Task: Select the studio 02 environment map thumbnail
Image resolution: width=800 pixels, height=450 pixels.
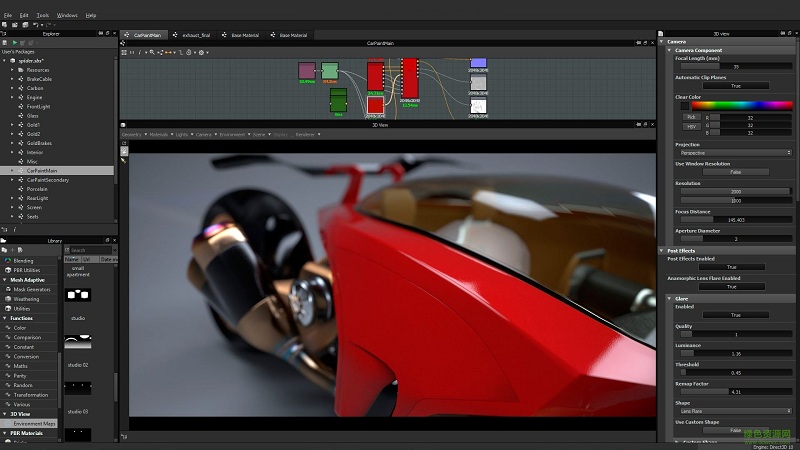Action: click(x=78, y=342)
